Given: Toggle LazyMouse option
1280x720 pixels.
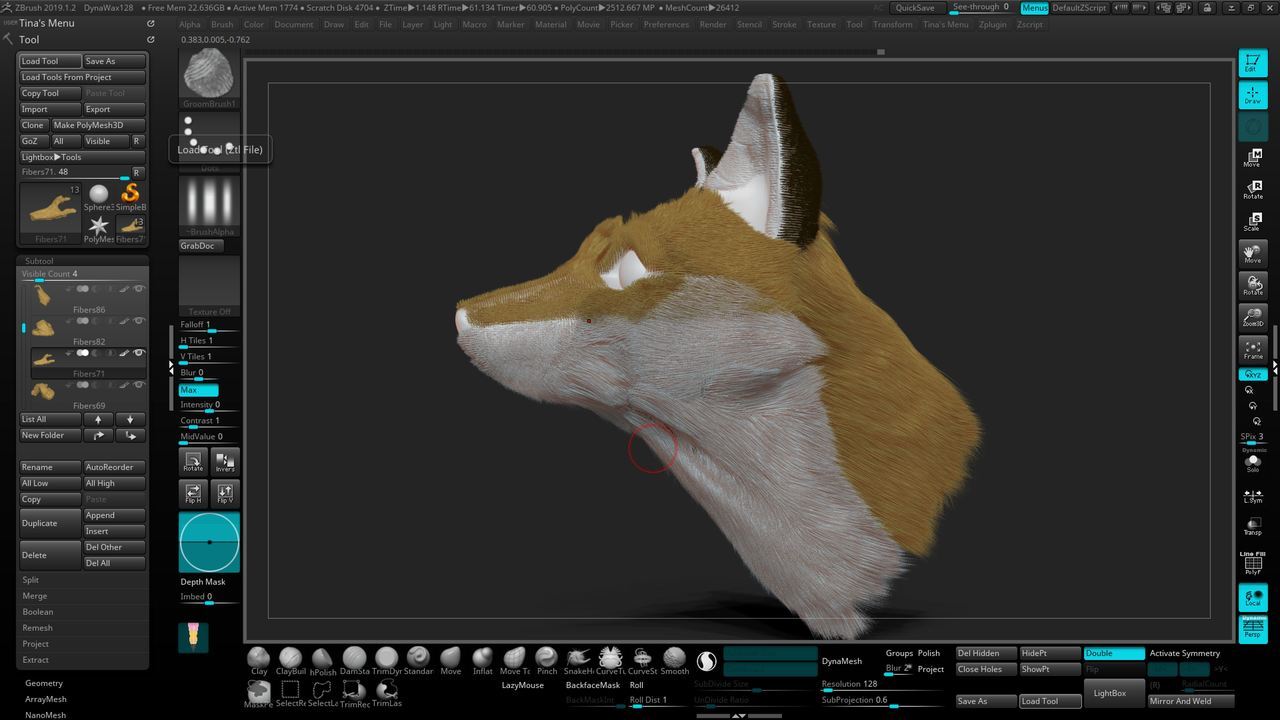Looking at the screenshot, I should click(522, 685).
